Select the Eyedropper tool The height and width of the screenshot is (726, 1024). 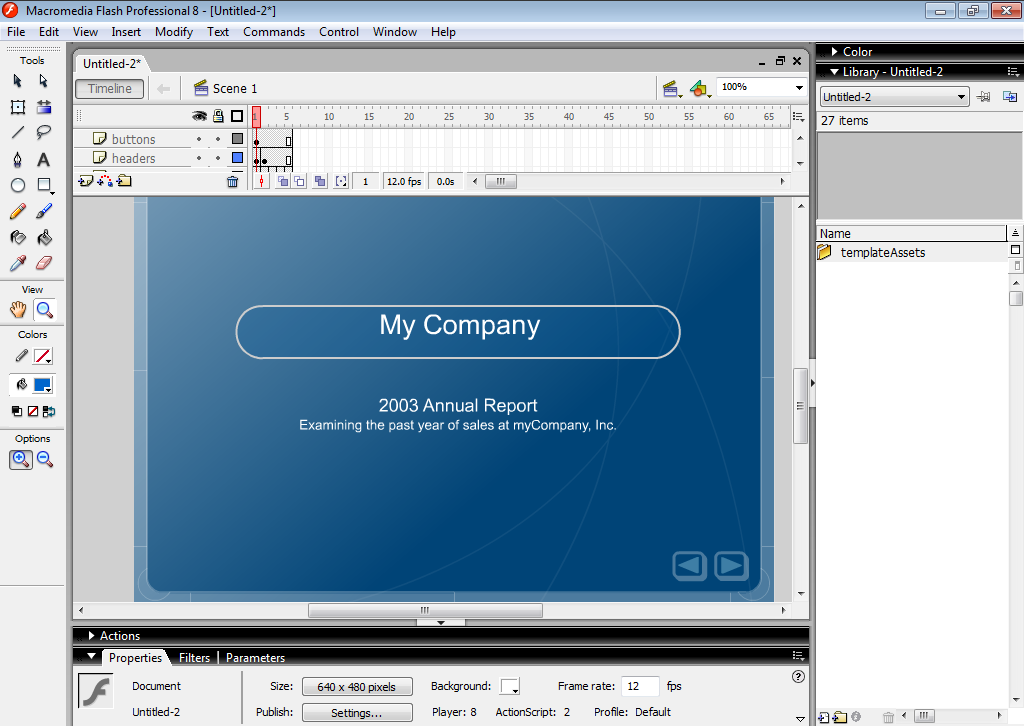pyautogui.click(x=18, y=263)
